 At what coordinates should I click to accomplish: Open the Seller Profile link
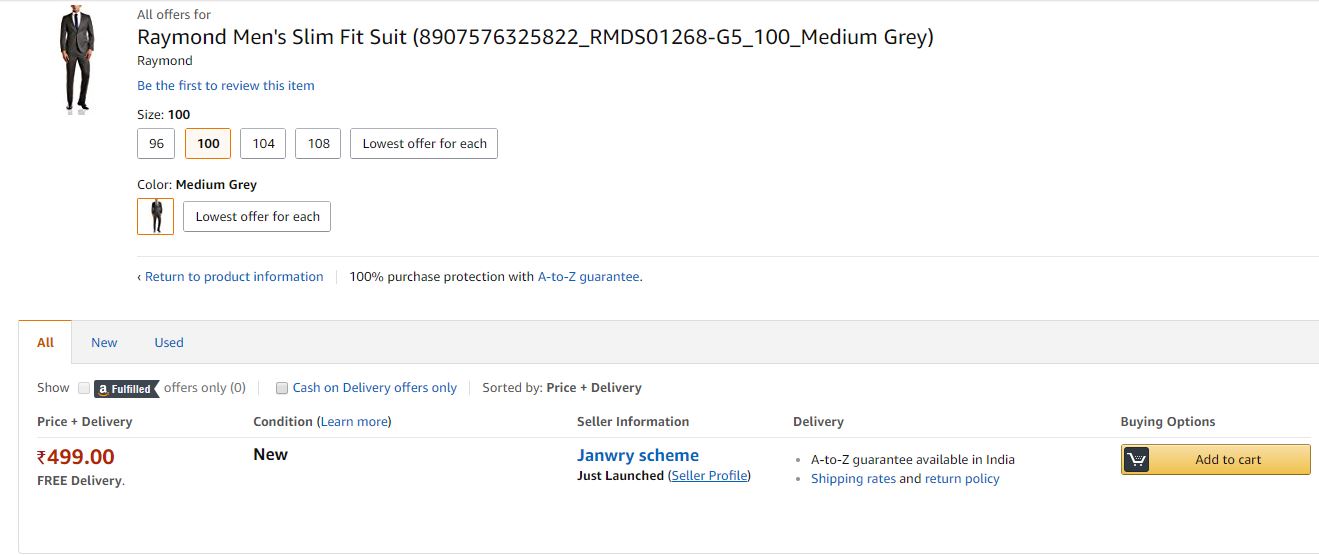709,476
